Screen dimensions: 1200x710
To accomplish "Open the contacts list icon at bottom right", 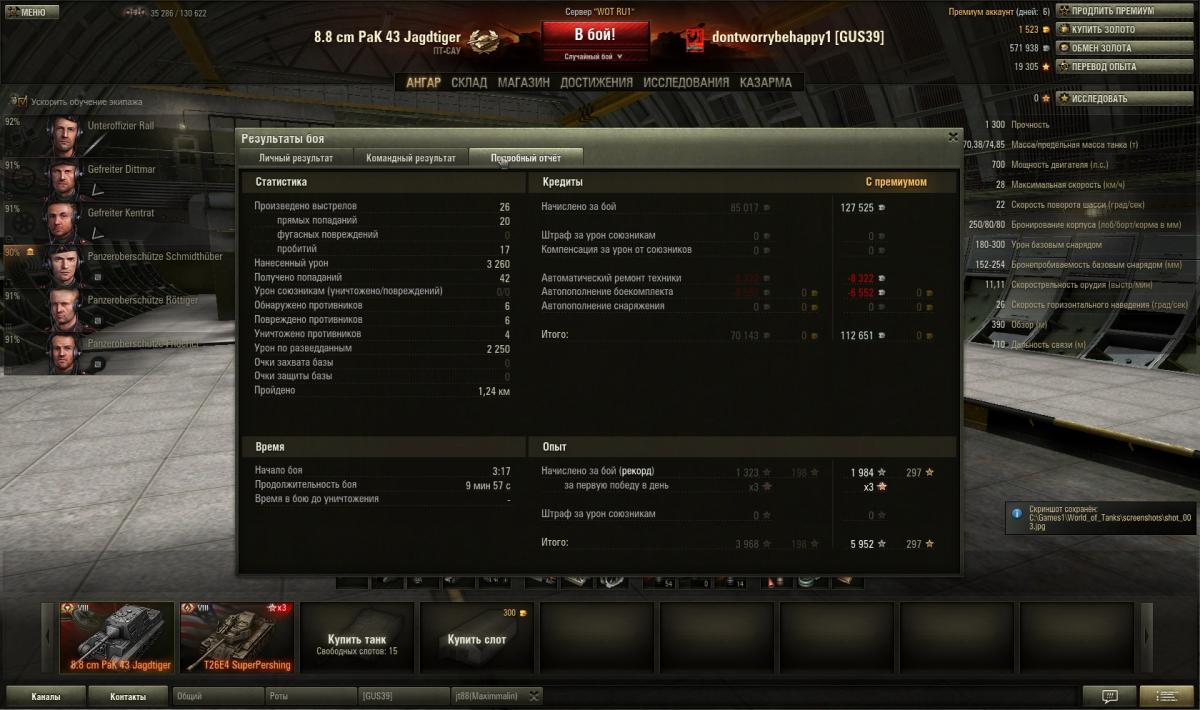I will pyautogui.click(x=1166, y=696).
